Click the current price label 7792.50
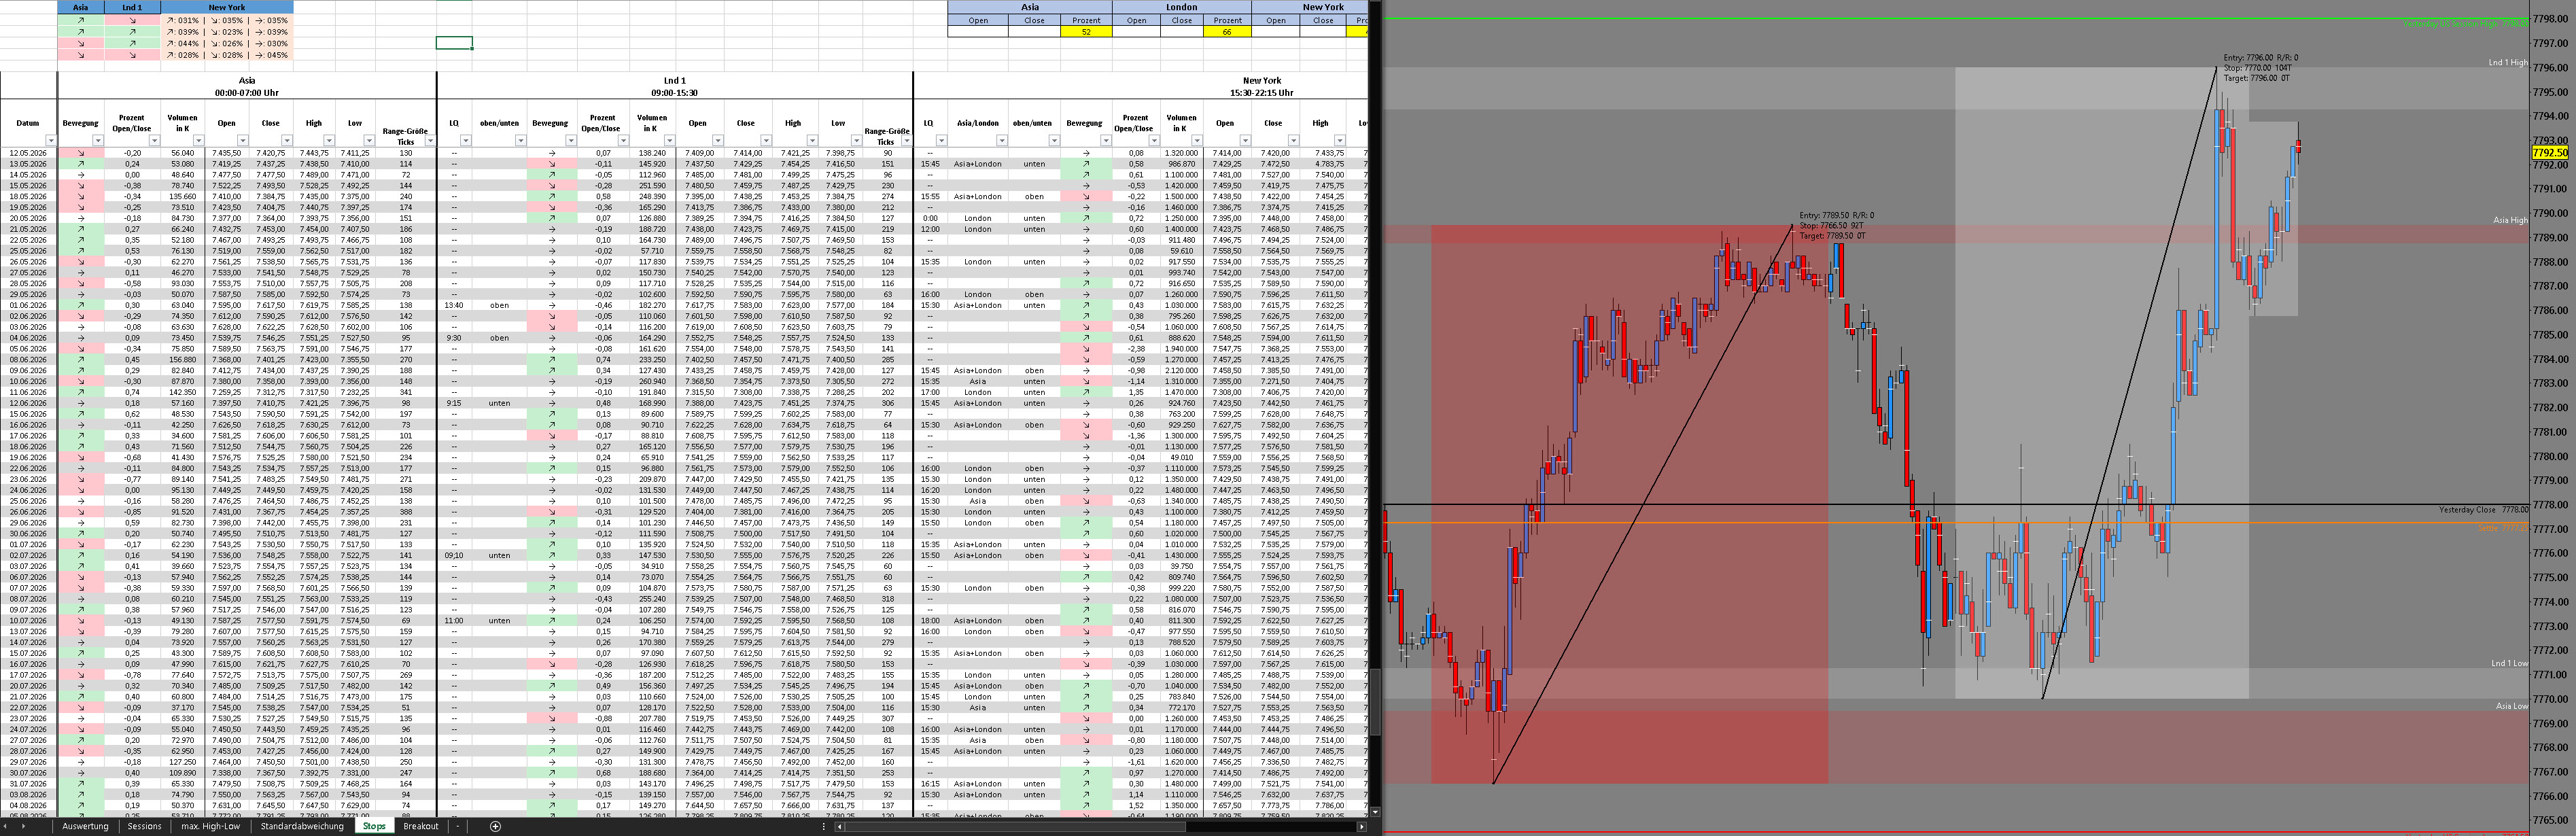 pos(2550,153)
